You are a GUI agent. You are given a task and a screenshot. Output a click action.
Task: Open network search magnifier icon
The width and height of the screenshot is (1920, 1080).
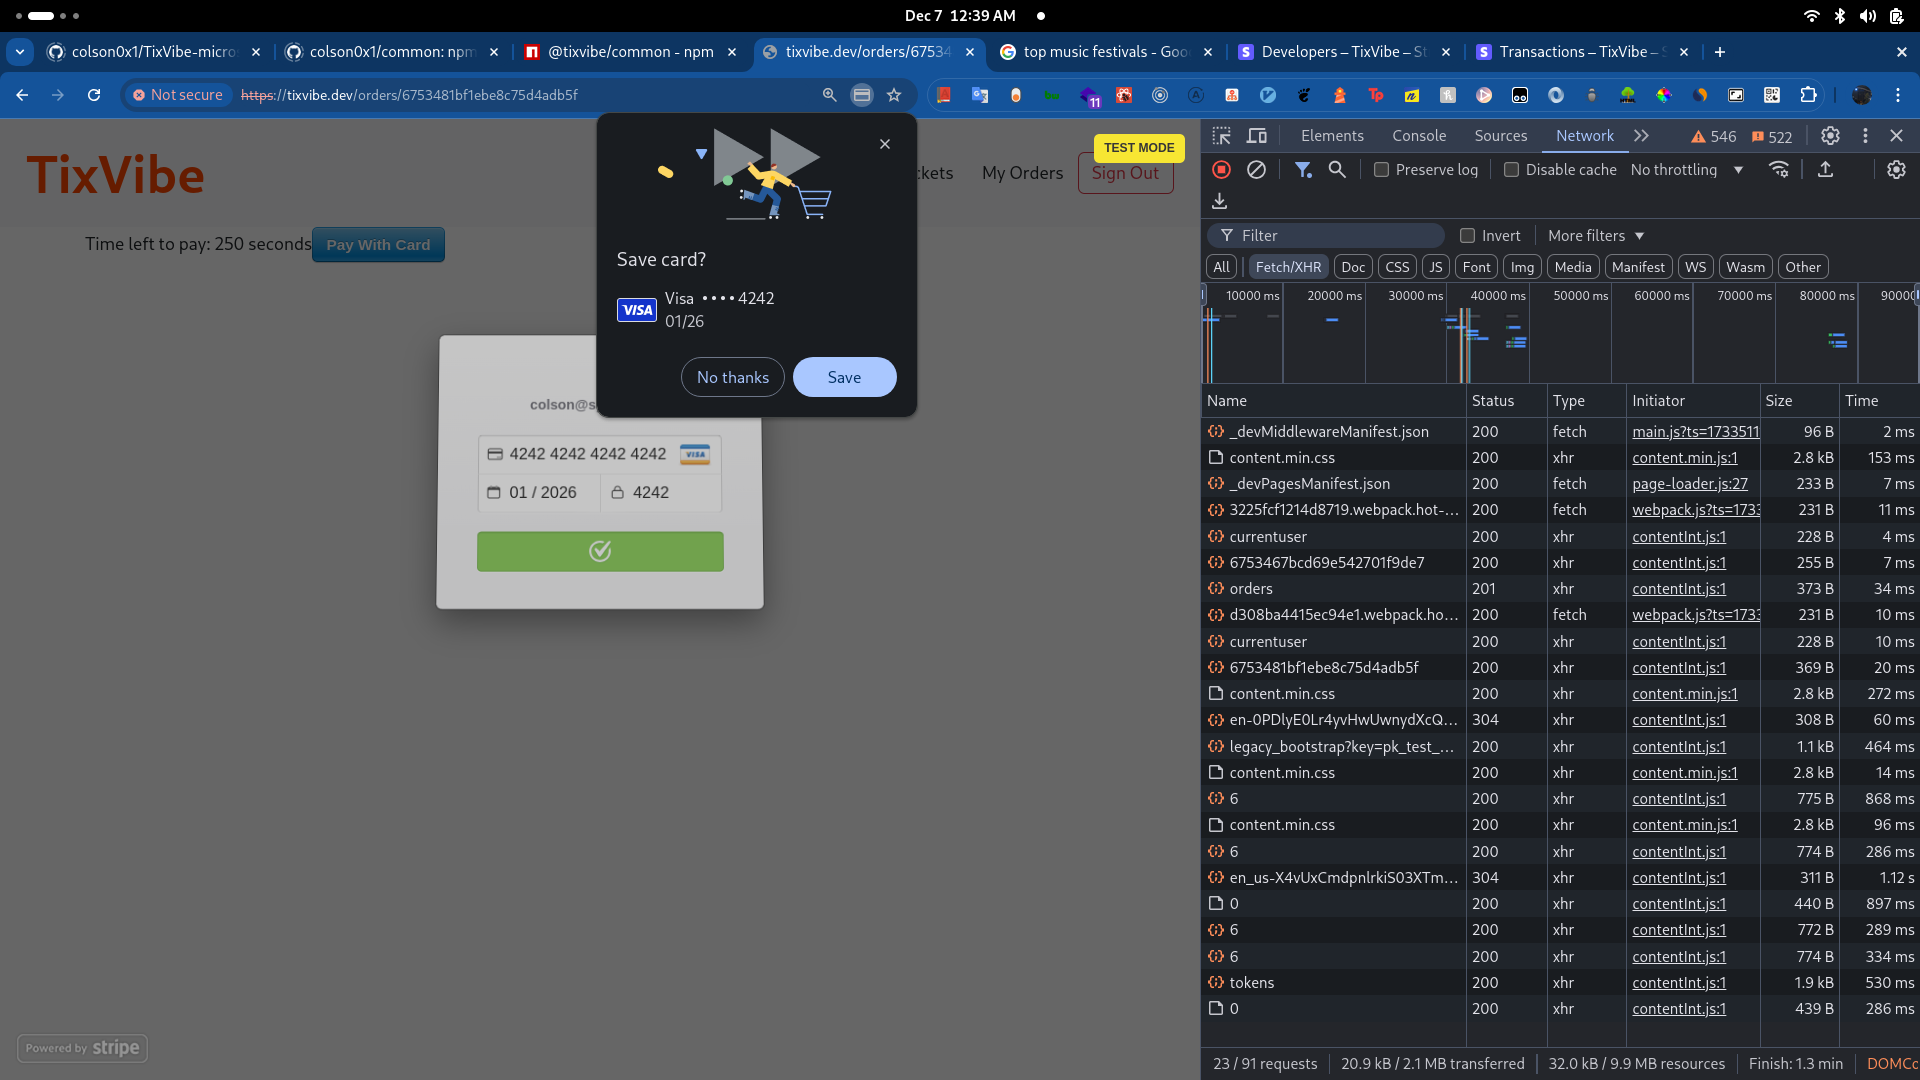click(1337, 170)
